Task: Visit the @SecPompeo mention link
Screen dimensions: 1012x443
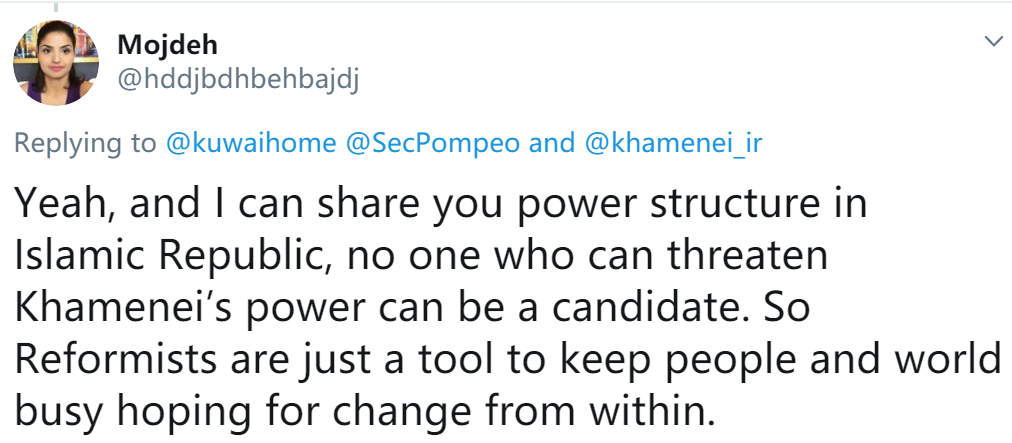Action: pyautogui.click(x=432, y=143)
